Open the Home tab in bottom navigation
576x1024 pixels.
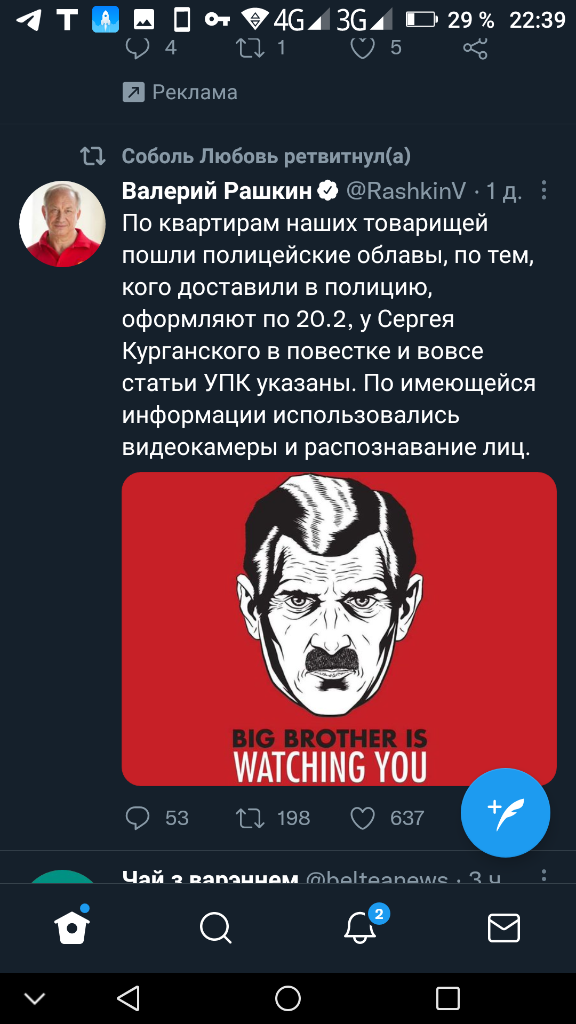pos(72,925)
